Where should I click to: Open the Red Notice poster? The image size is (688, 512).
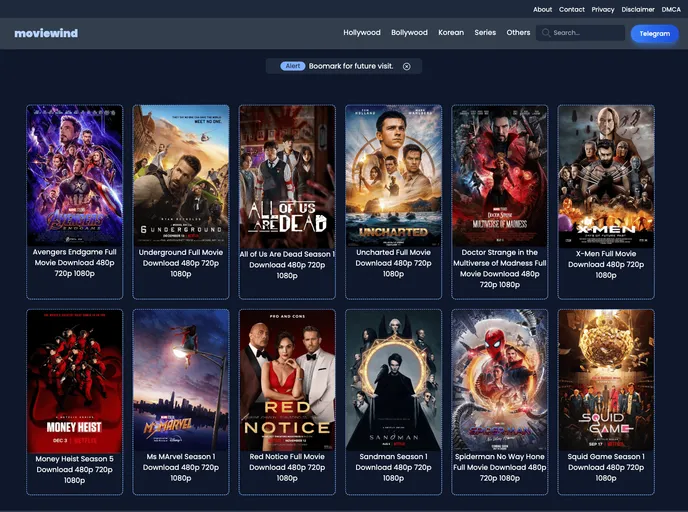[x=287, y=380]
